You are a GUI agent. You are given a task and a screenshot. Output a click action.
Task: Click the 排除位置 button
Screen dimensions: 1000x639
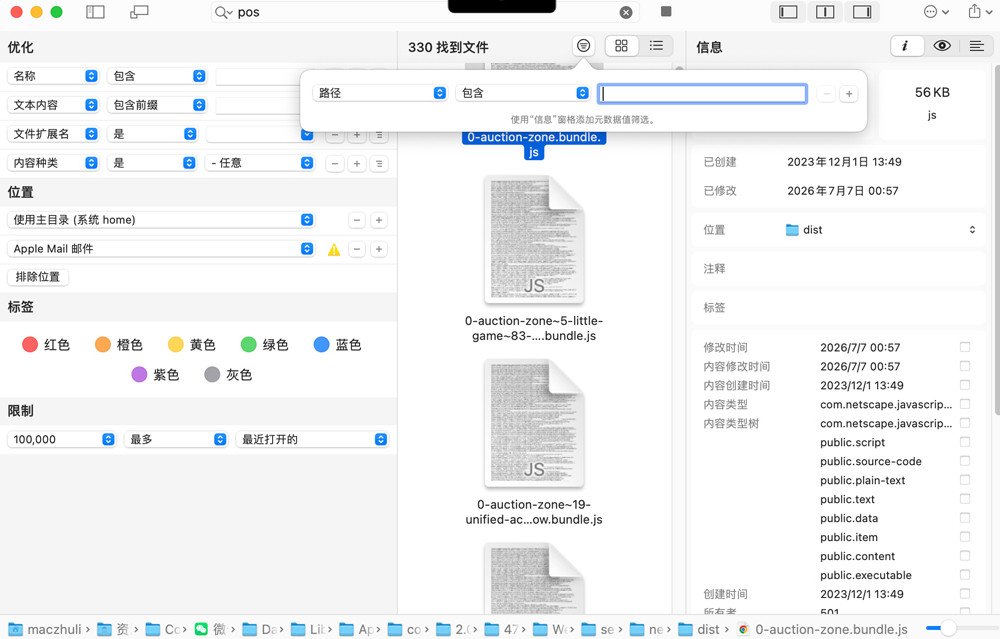click(38, 277)
